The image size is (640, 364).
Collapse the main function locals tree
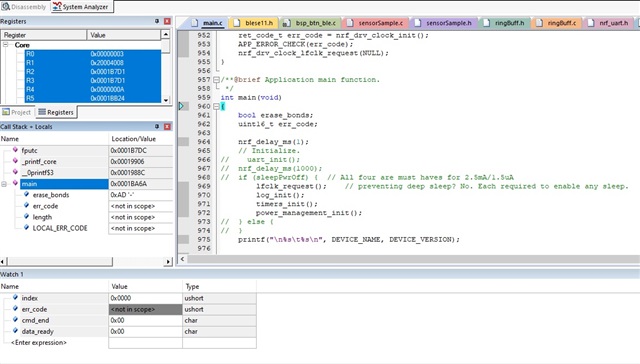click(4, 184)
